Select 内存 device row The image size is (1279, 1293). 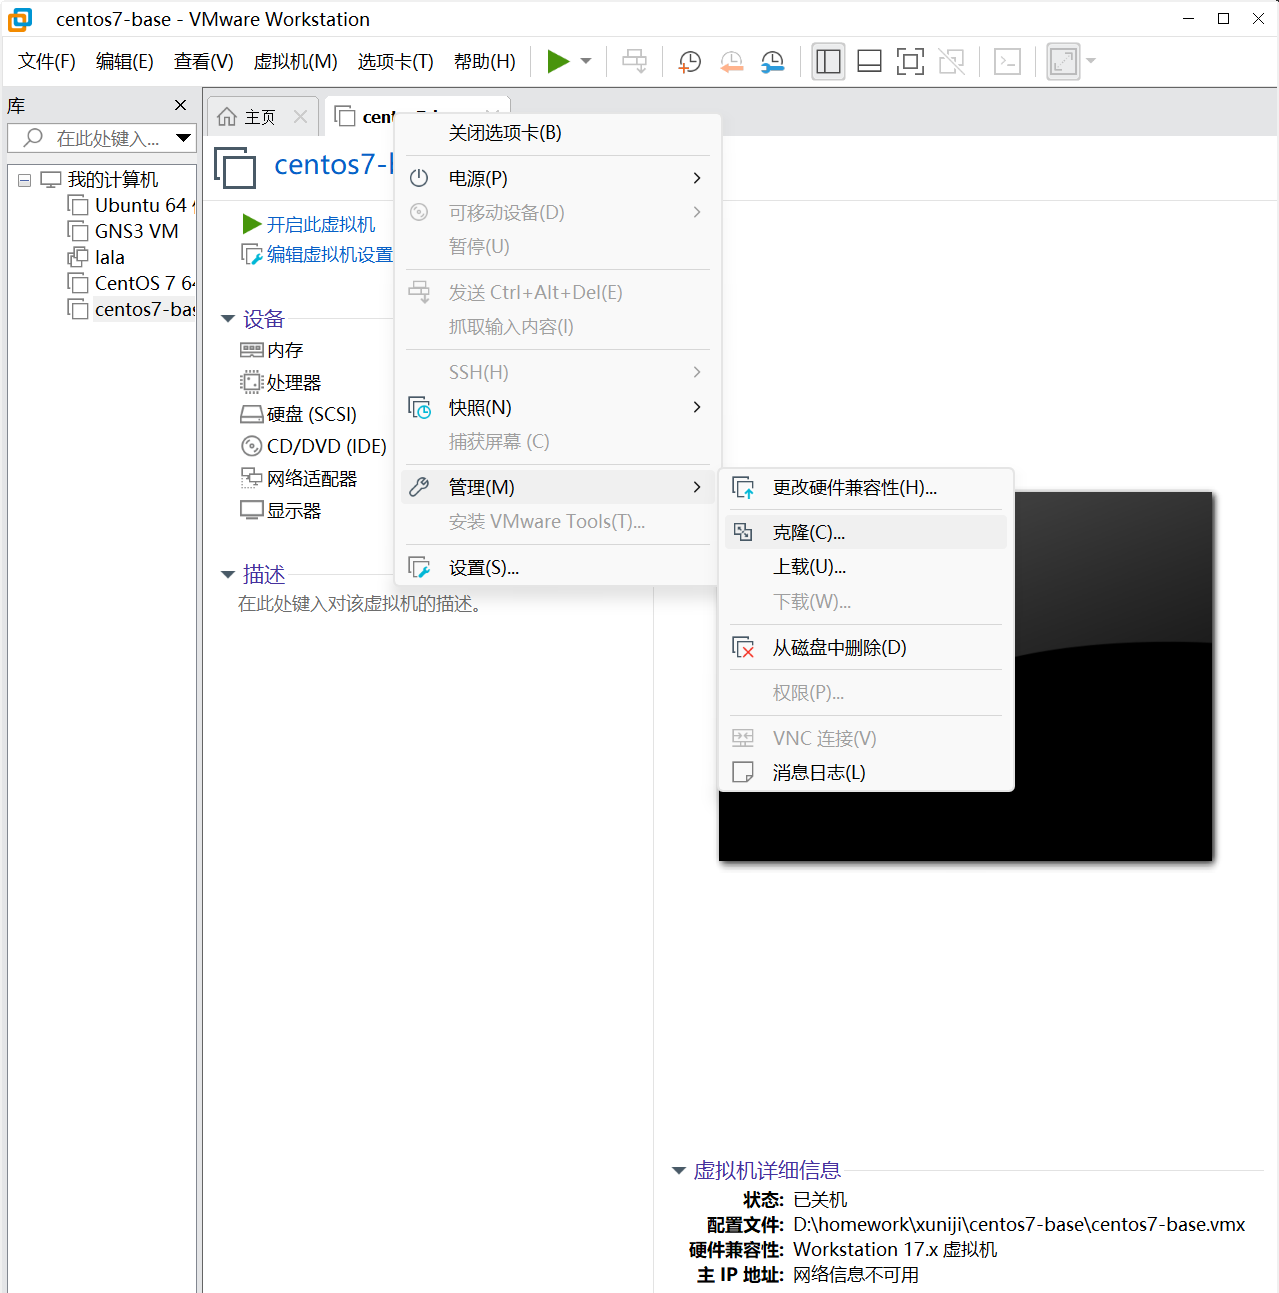[272, 351]
